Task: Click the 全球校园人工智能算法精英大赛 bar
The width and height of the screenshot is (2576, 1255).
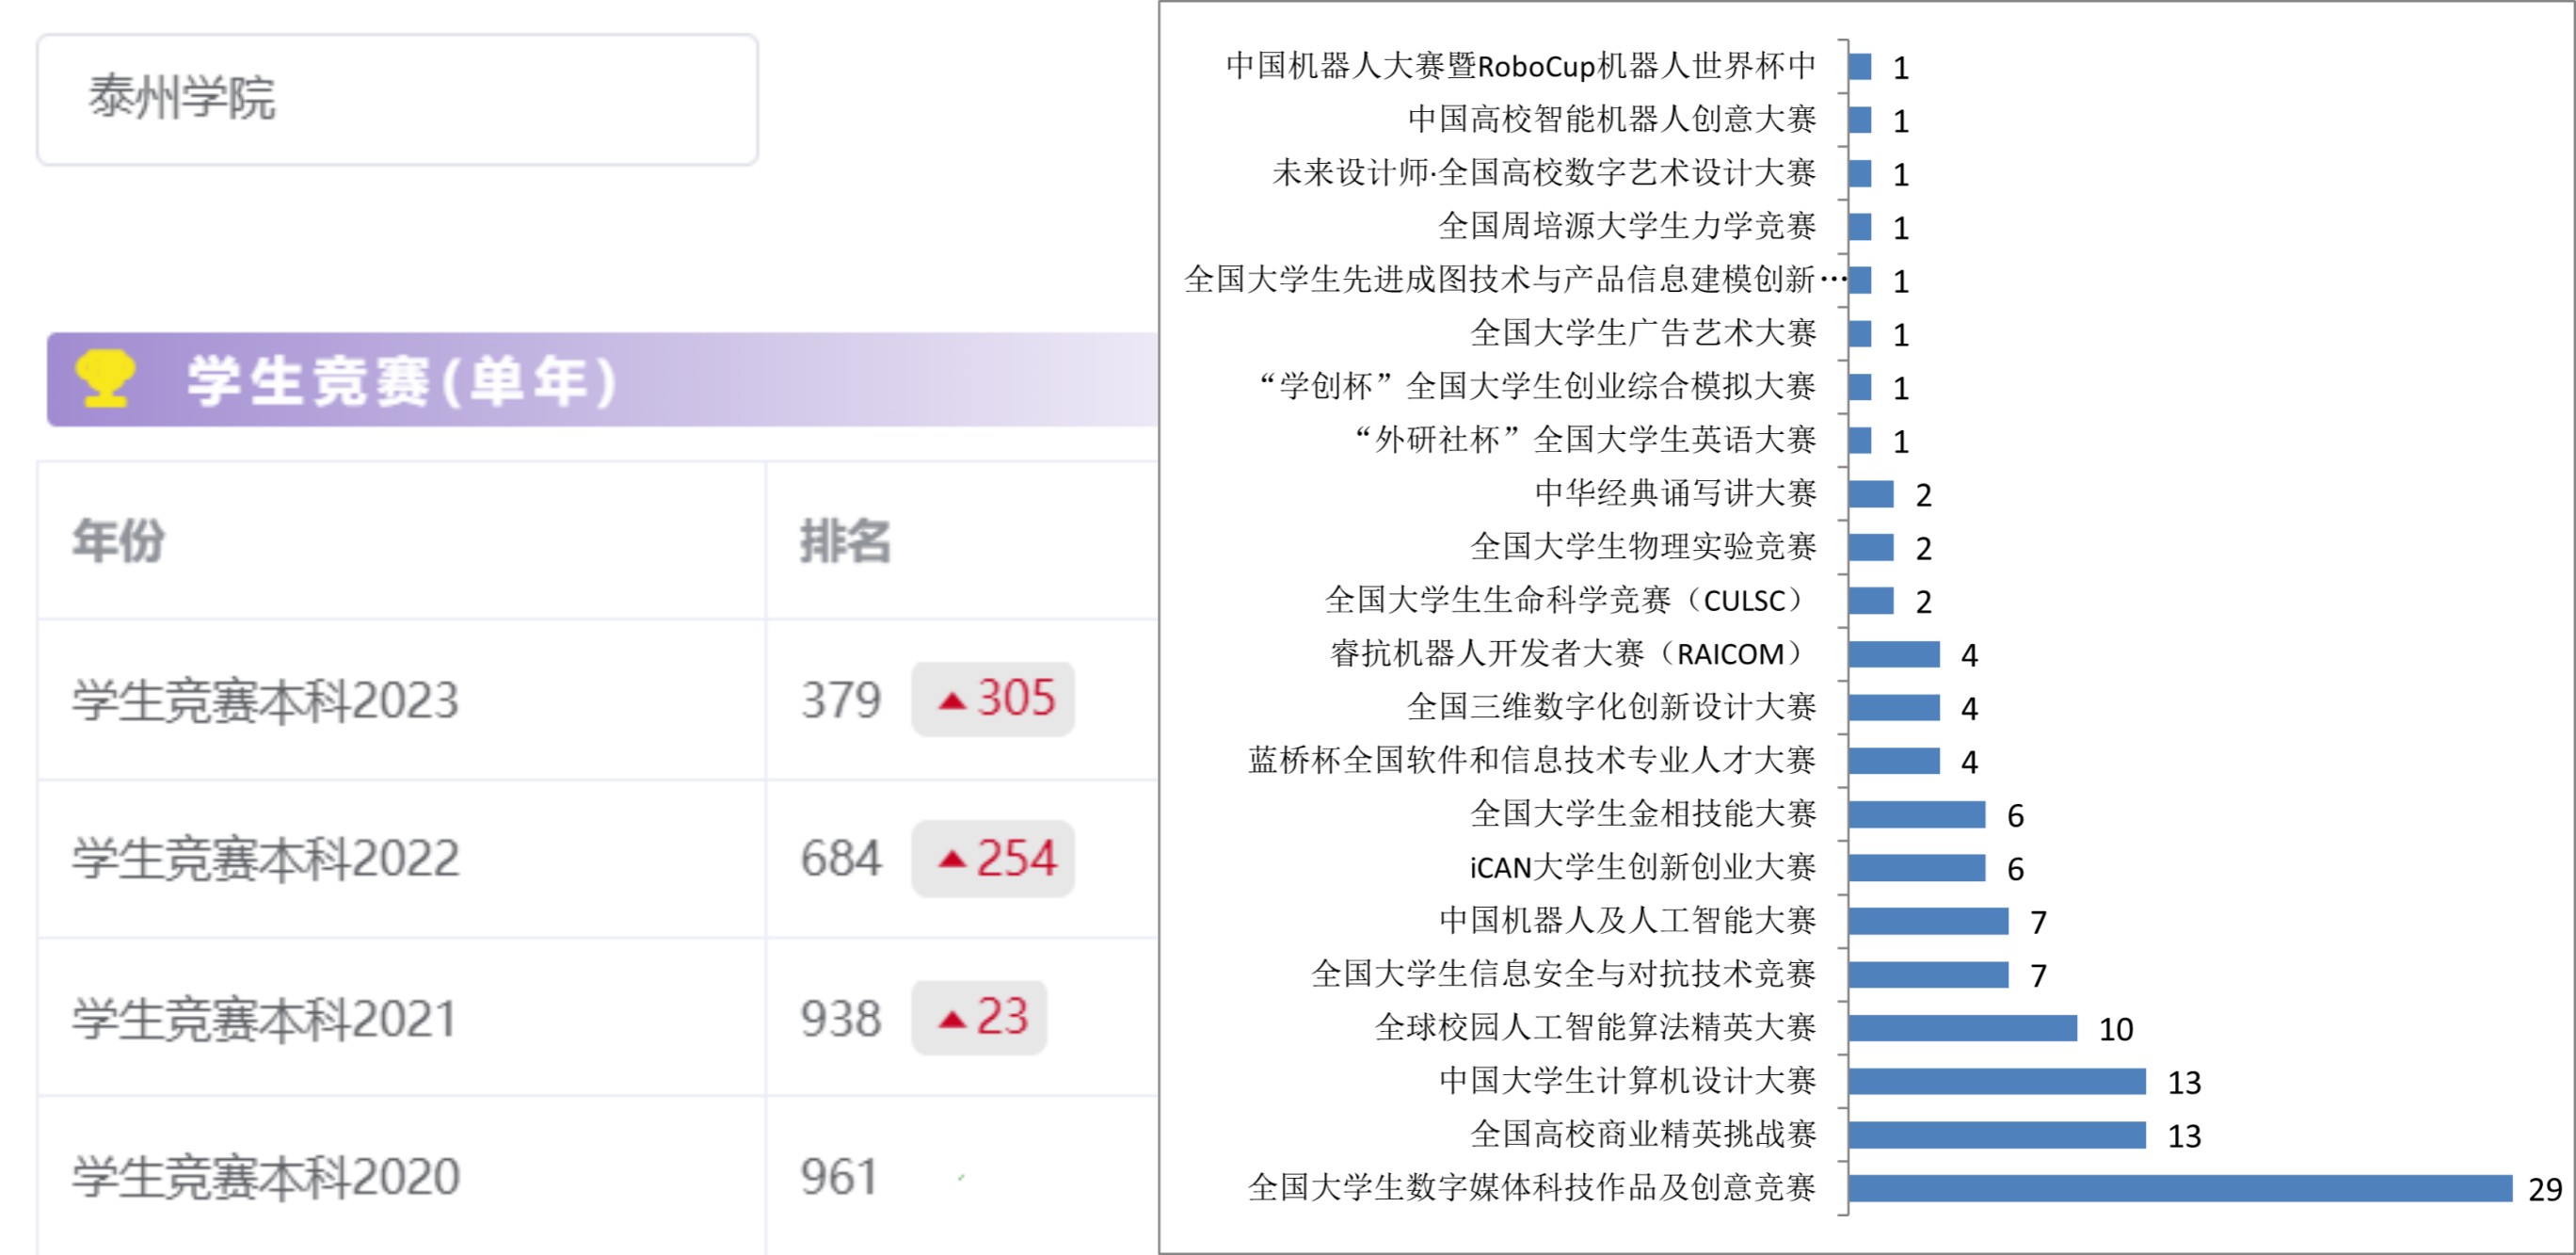Action: pyautogui.click(x=1962, y=1028)
